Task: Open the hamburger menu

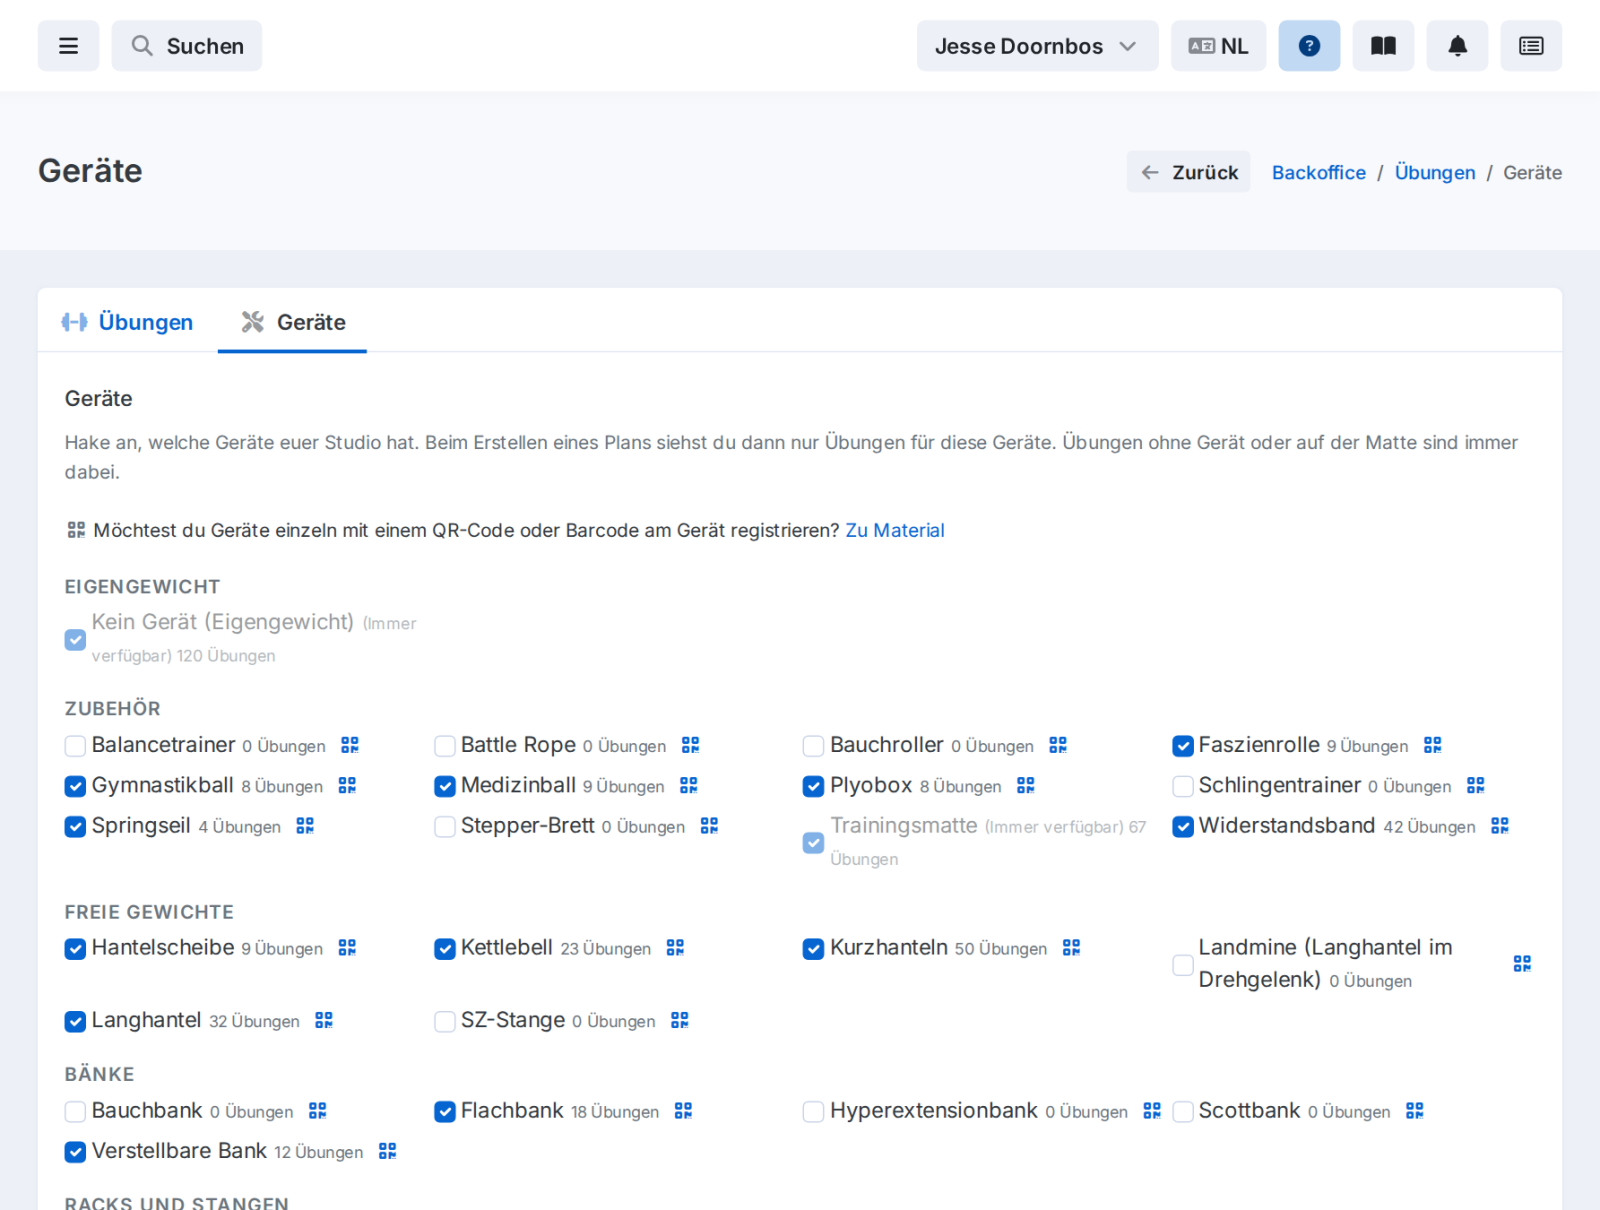Action: pos(68,46)
